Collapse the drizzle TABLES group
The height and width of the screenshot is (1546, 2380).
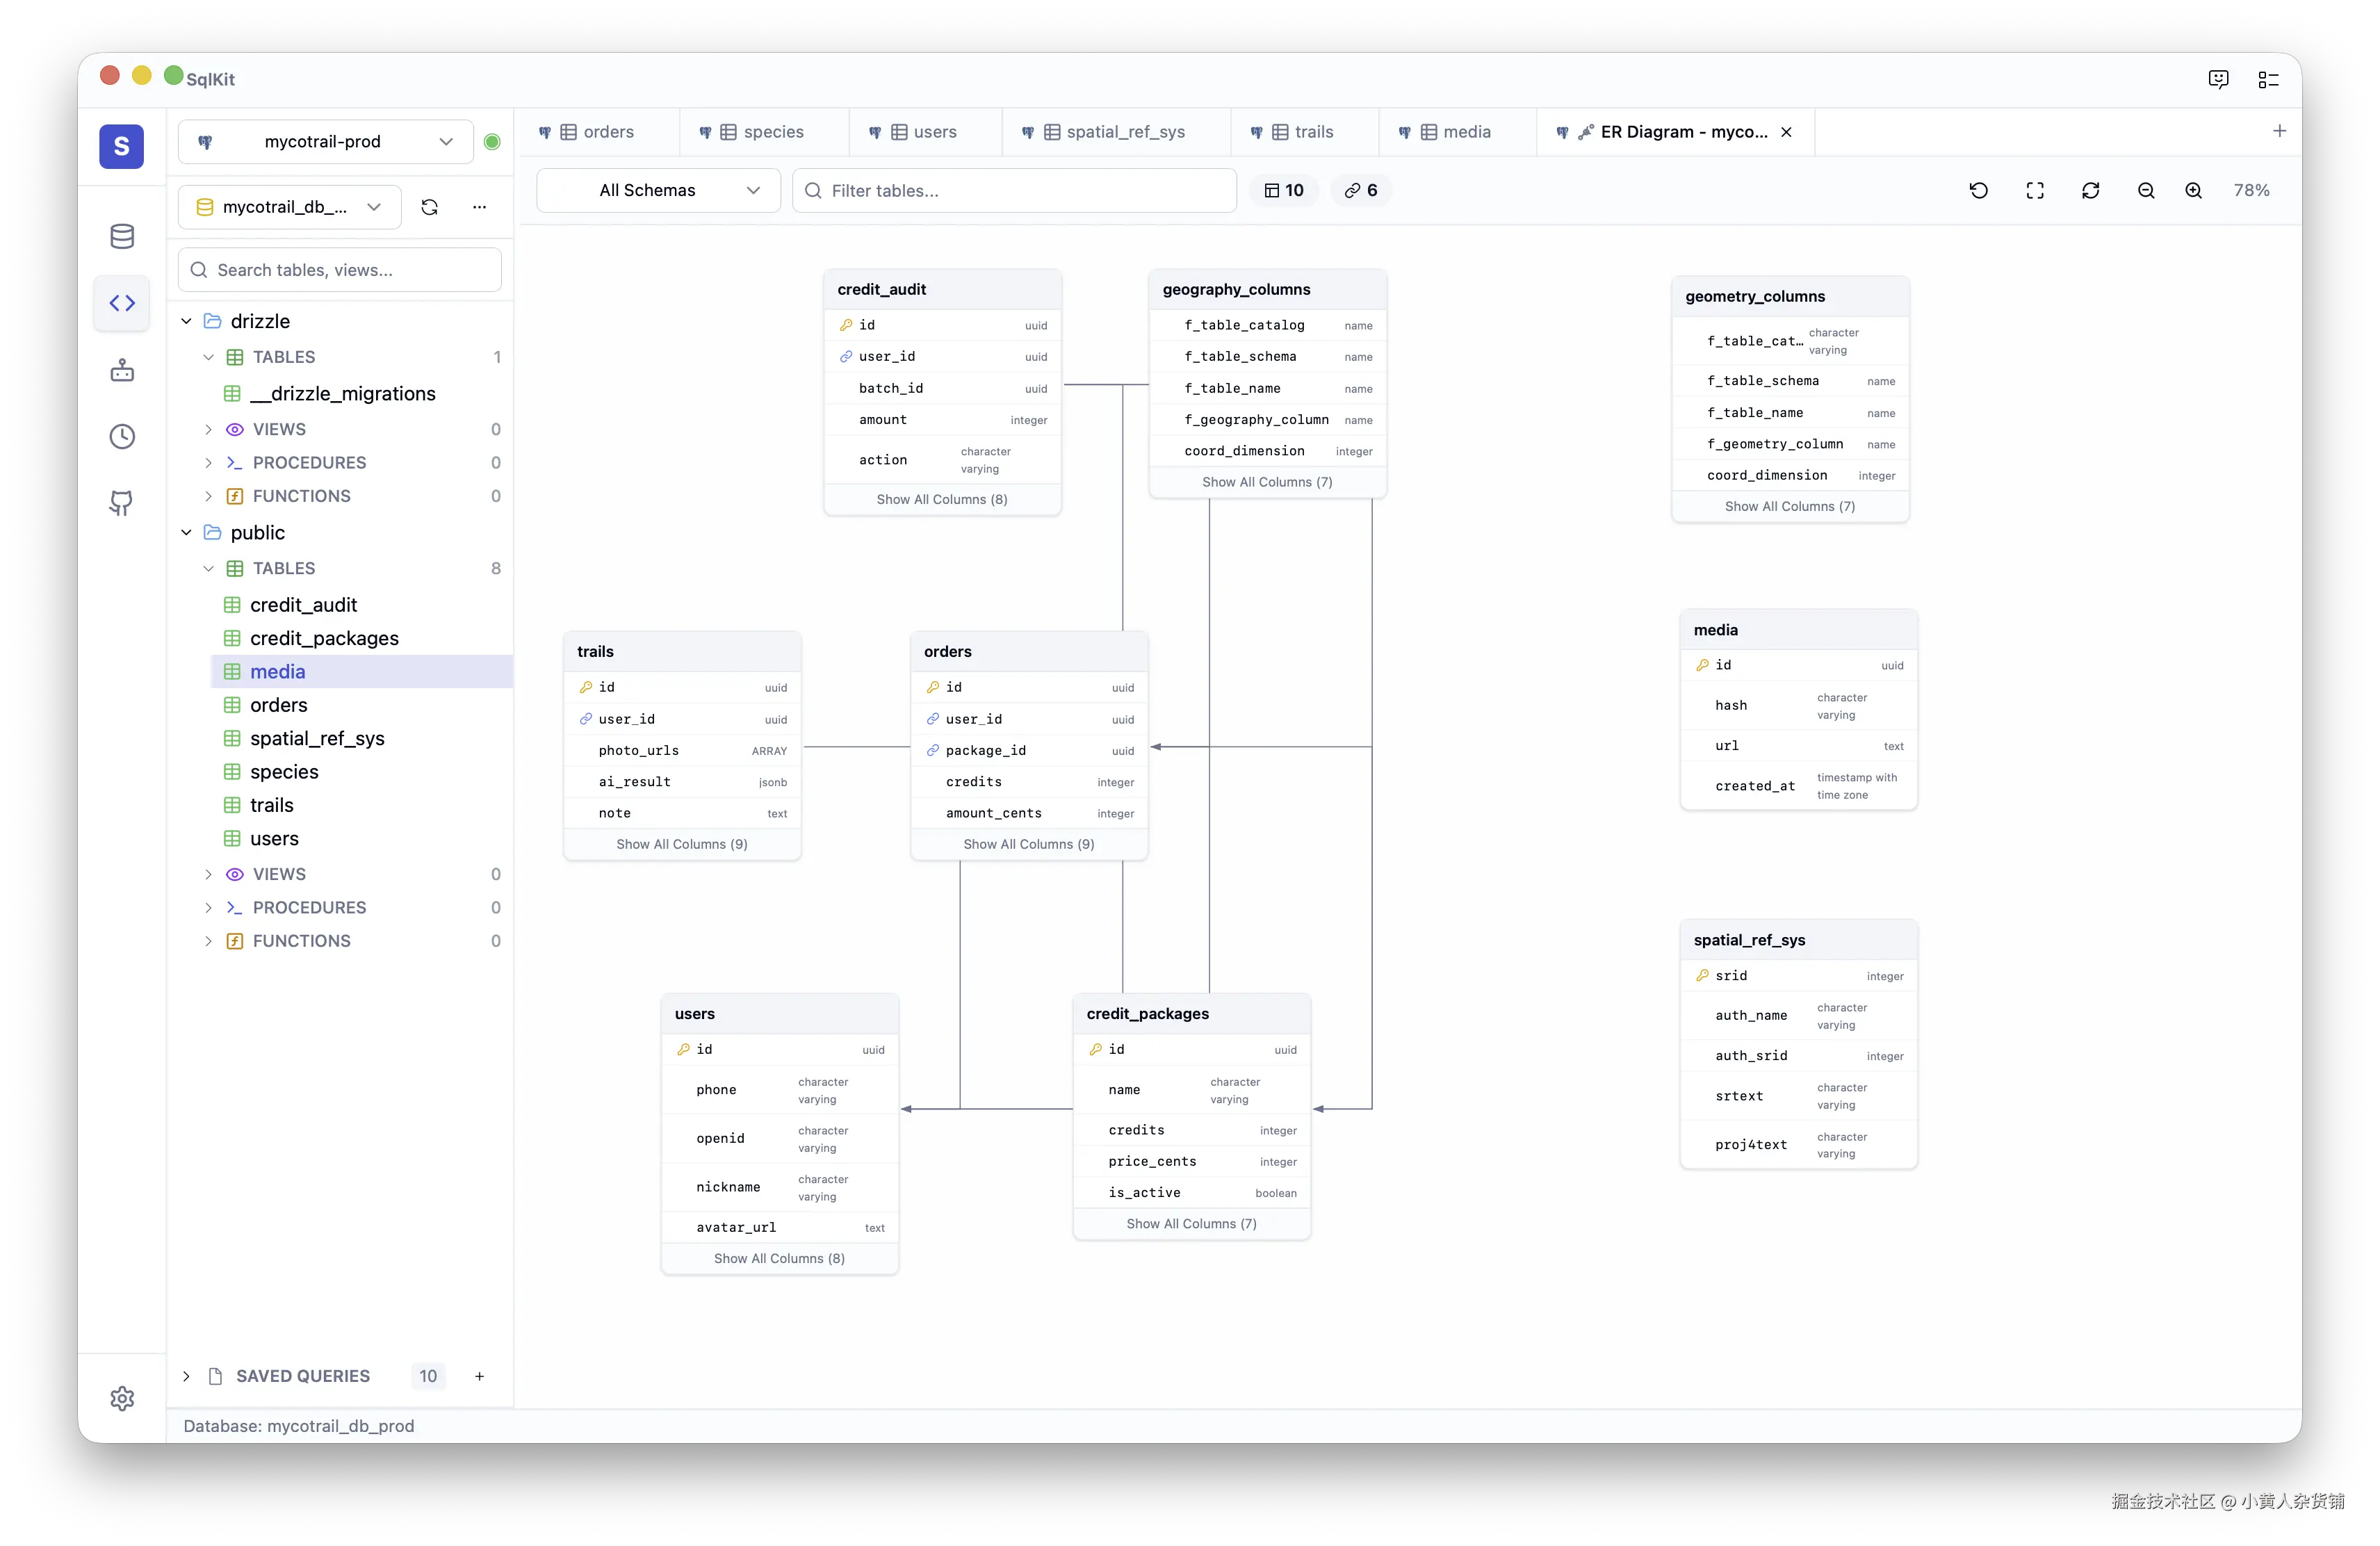208,357
